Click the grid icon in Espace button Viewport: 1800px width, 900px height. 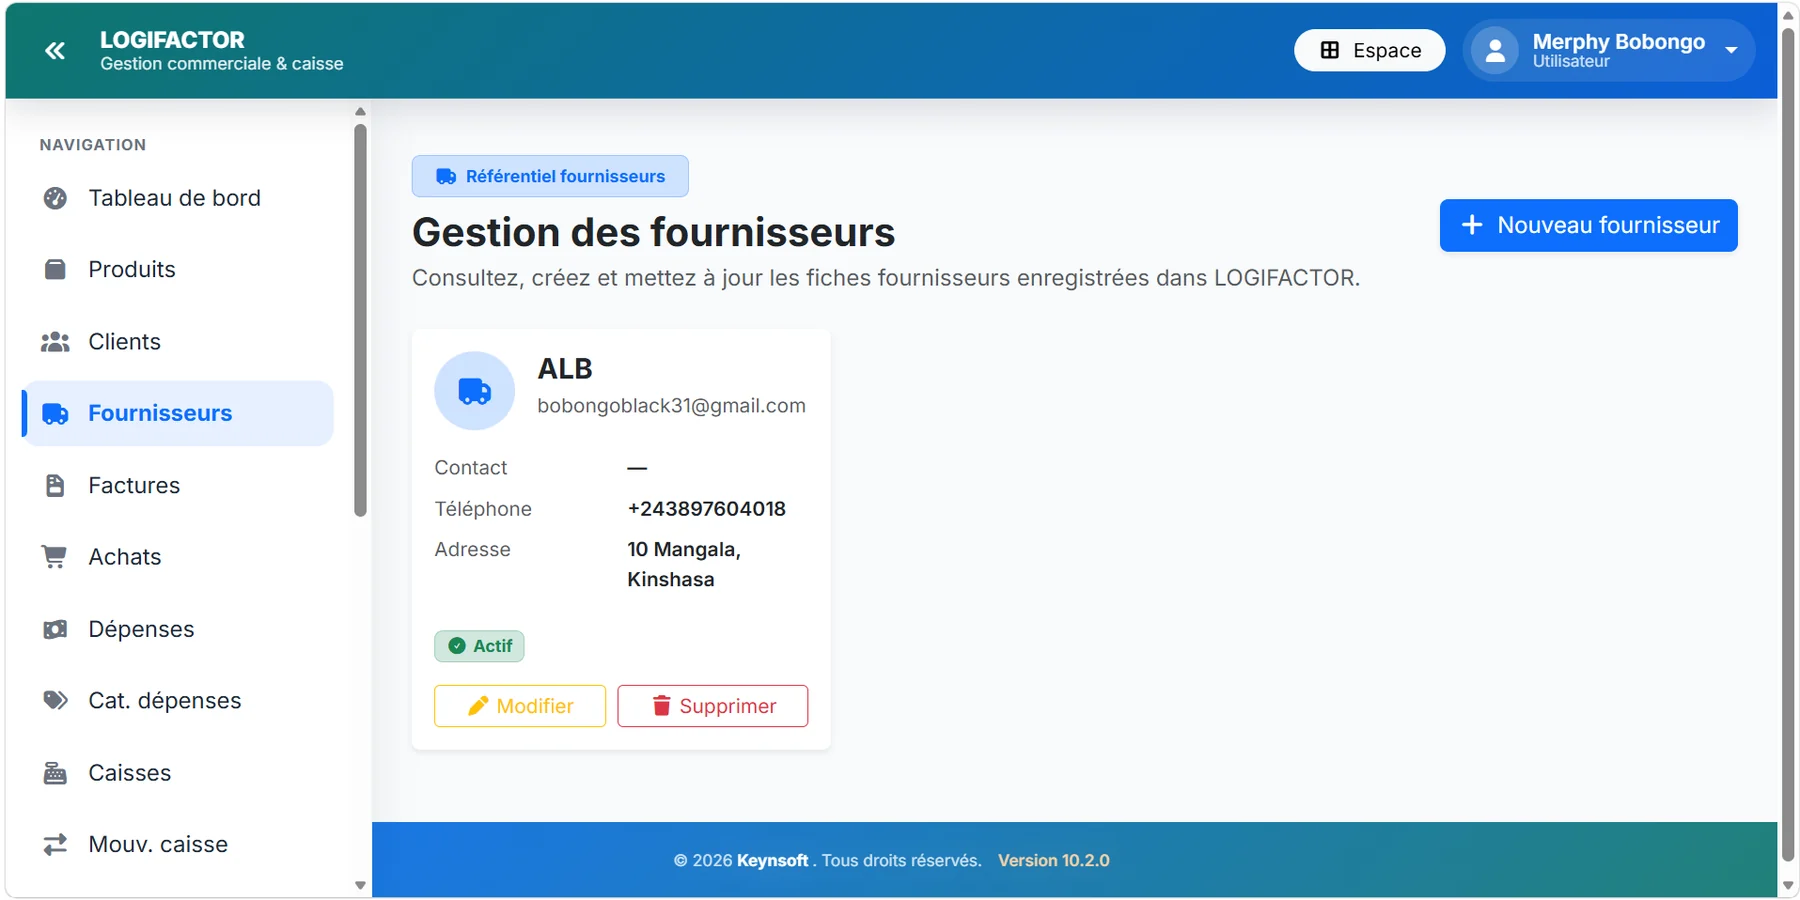coord(1330,50)
